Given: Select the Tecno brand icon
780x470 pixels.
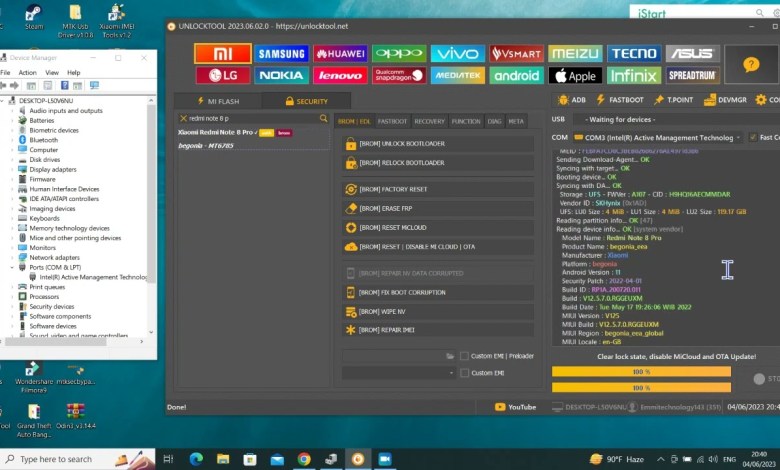Looking at the screenshot, I should tap(634, 53).
